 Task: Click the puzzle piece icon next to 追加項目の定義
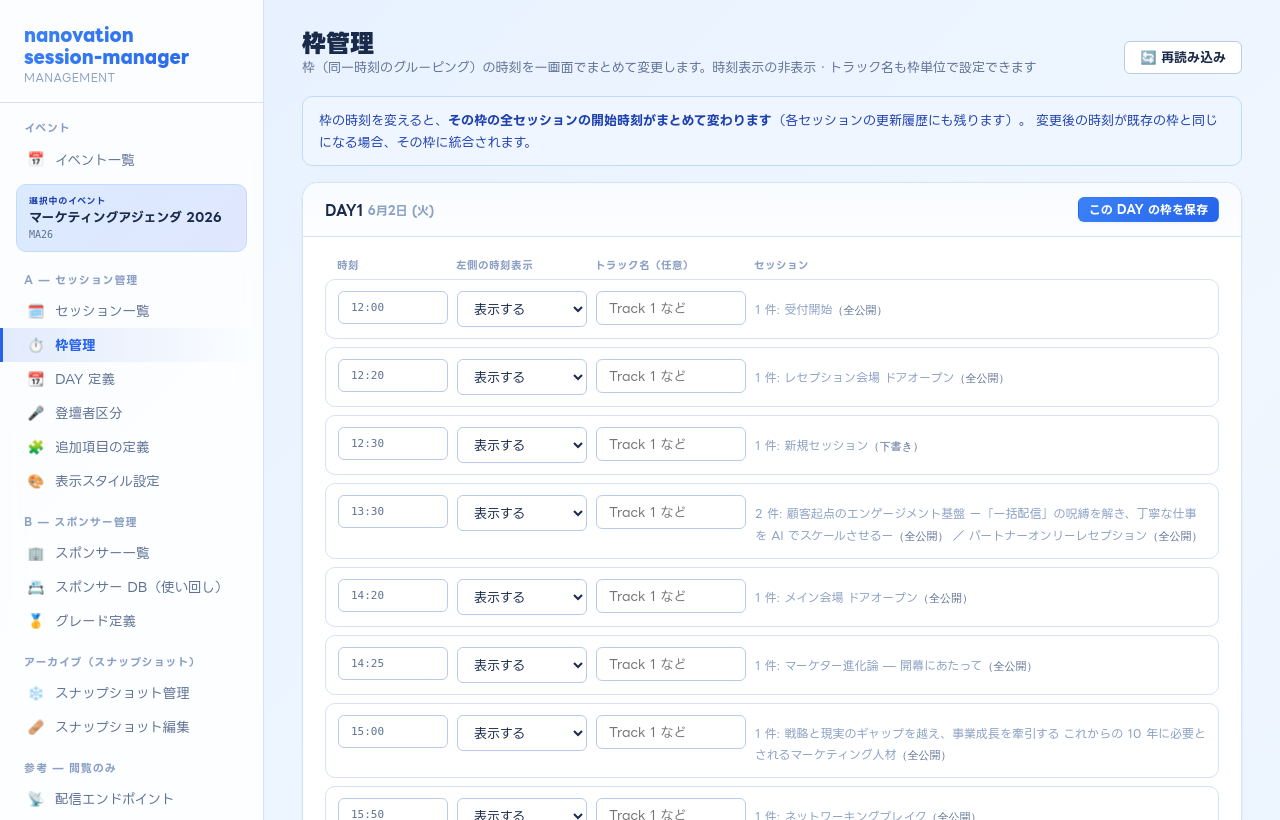(x=36, y=447)
